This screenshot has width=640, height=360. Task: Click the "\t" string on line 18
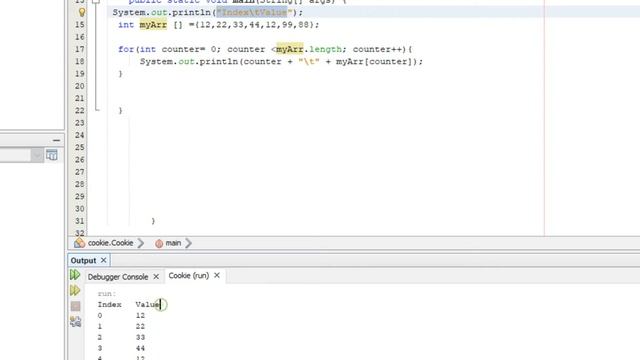click(309, 62)
